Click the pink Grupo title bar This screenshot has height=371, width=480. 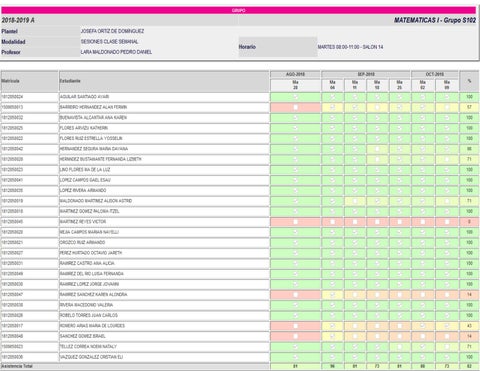click(x=239, y=10)
